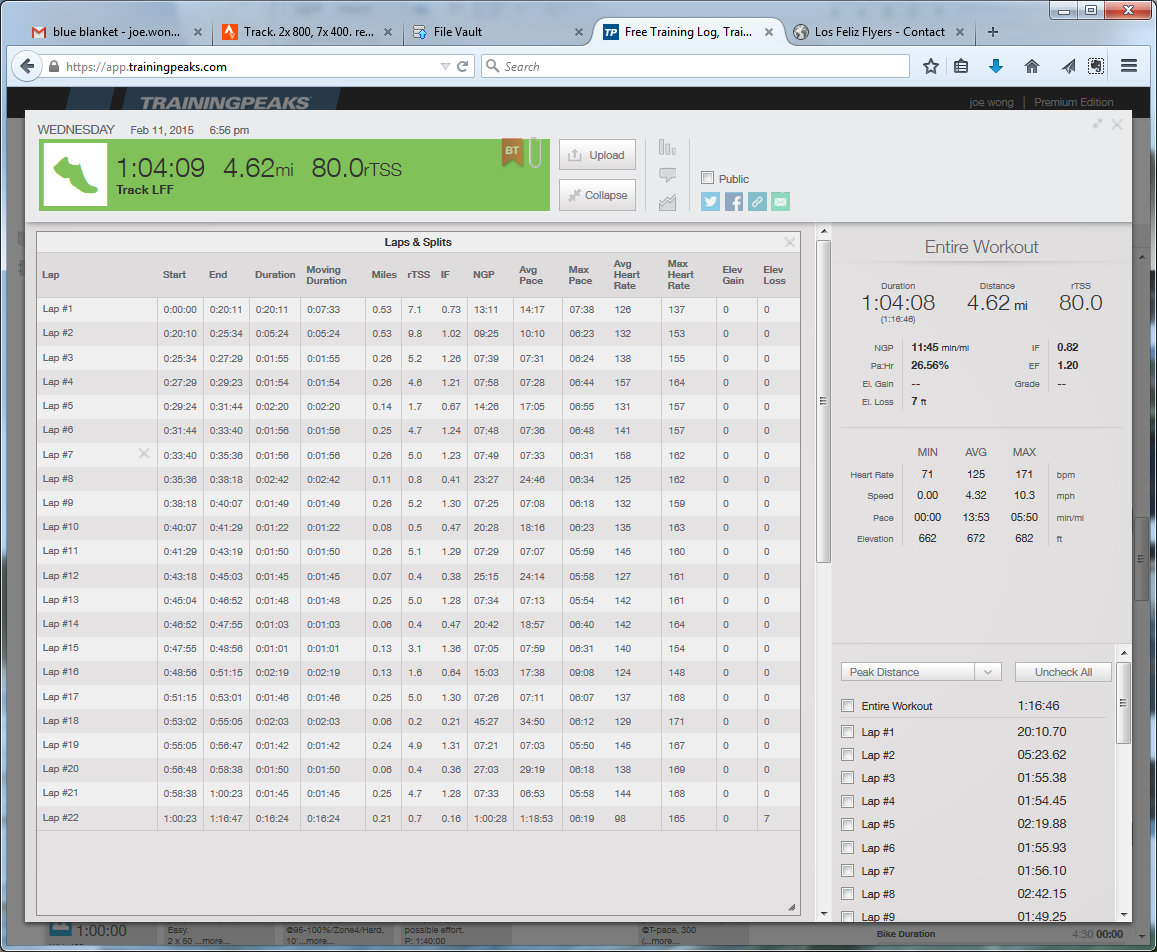
Task: Tick the Lap #3 checkbox in peak list
Action: [x=848, y=778]
